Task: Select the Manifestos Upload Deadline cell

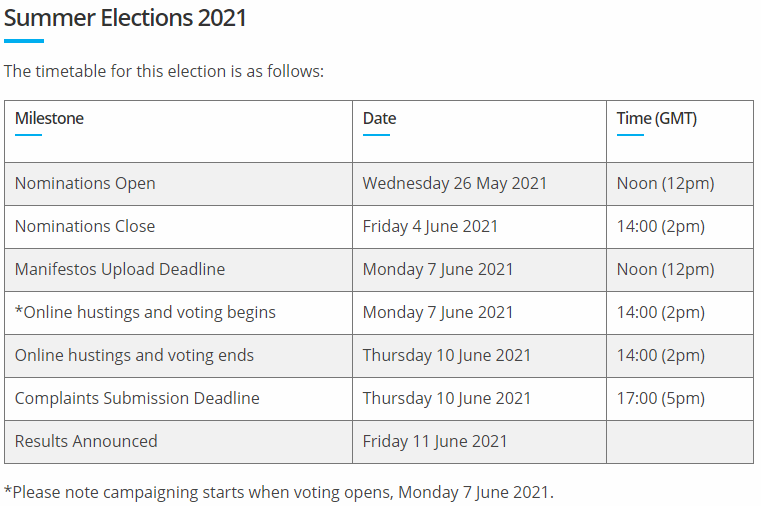Action: point(120,270)
